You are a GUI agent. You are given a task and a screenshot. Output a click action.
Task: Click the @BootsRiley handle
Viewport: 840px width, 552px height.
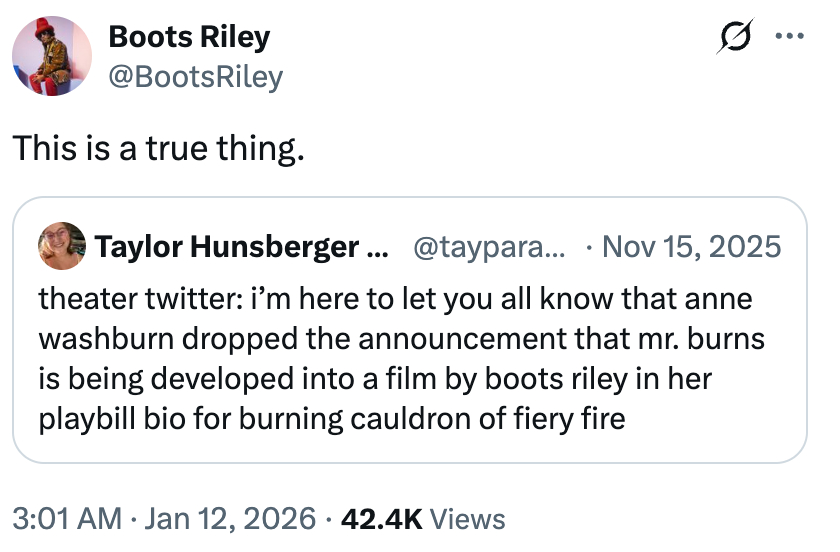click(195, 76)
